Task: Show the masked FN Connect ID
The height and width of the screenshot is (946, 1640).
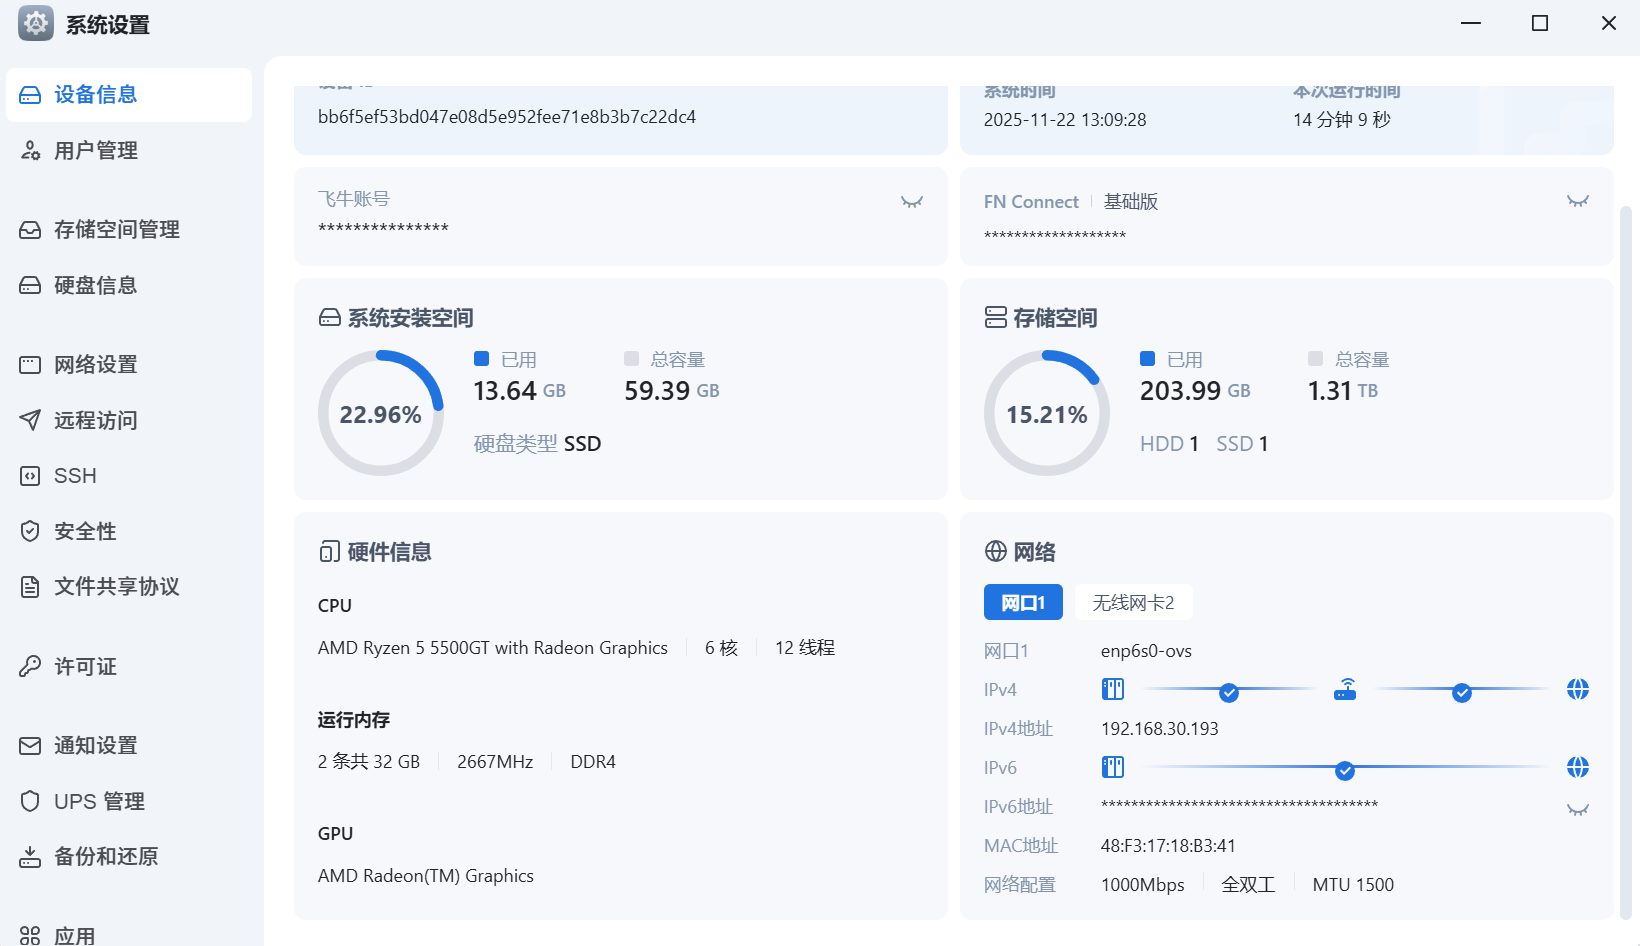Action: tap(1577, 202)
